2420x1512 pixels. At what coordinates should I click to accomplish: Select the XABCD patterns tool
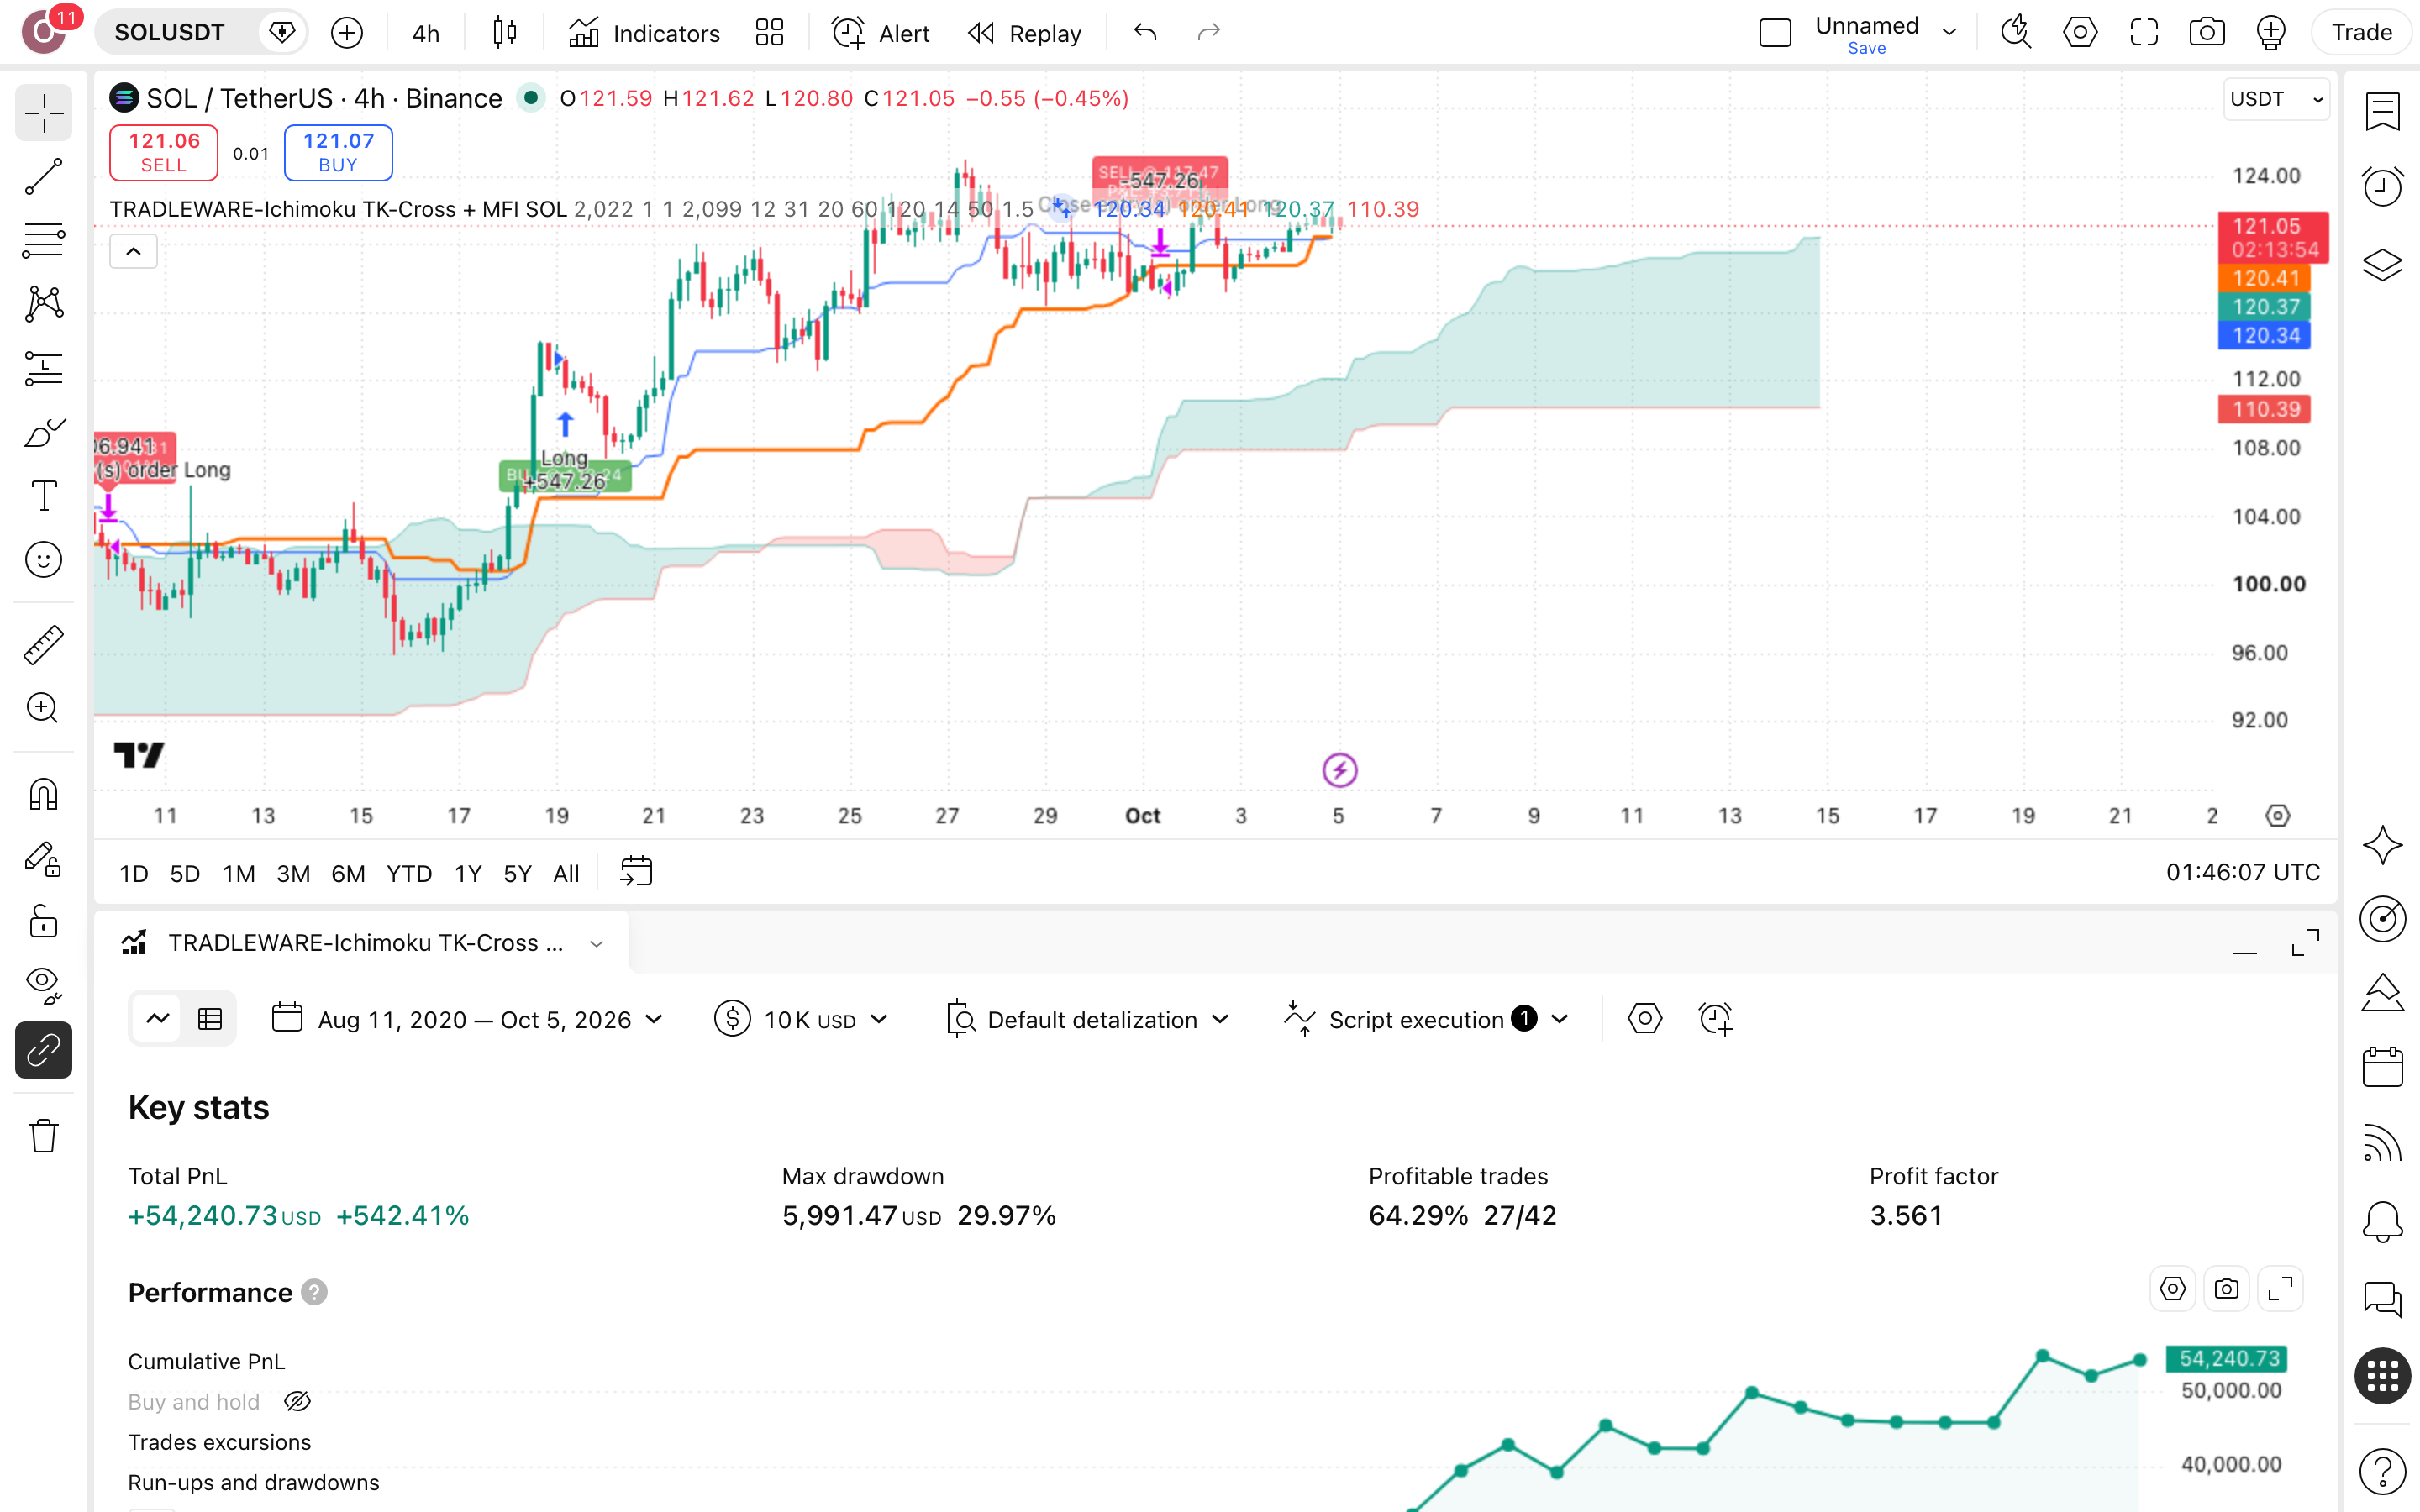[x=43, y=304]
